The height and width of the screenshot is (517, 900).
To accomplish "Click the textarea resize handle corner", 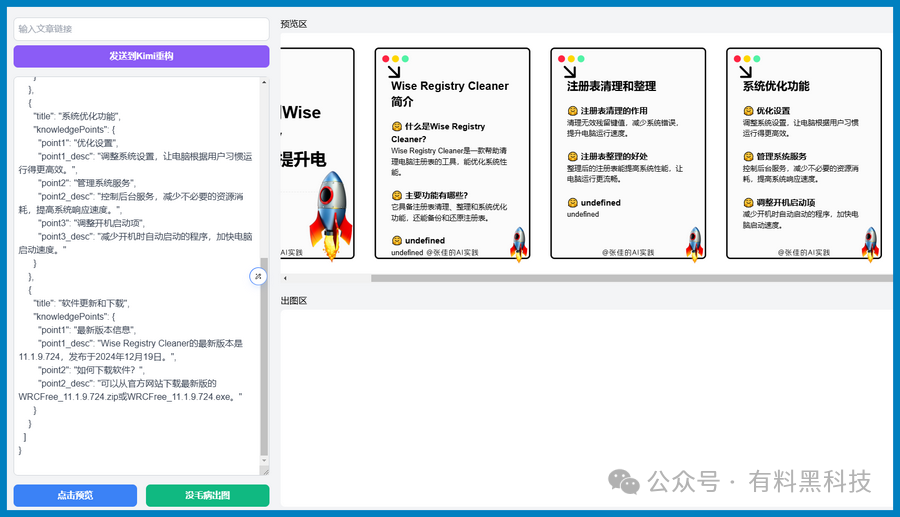I will (x=265, y=472).
